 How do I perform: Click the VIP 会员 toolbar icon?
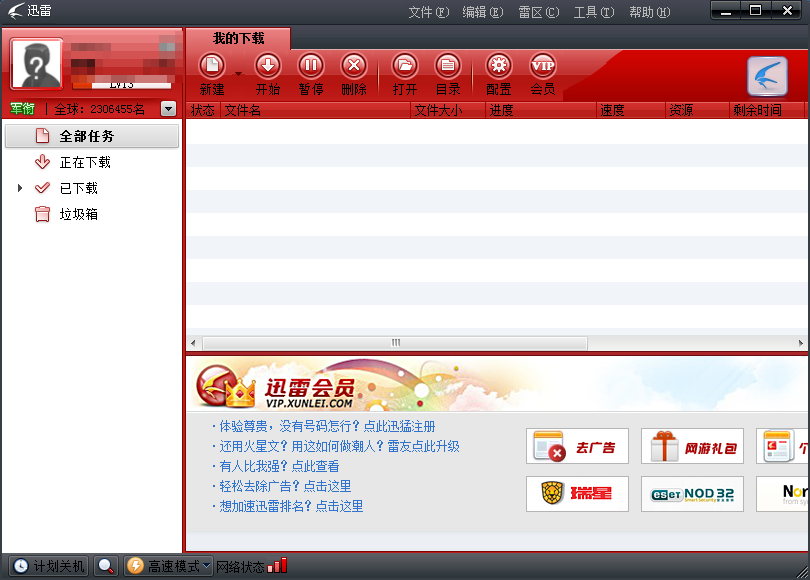click(x=543, y=66)
